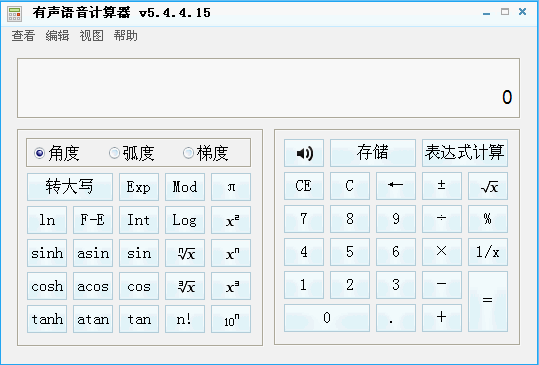Click the multiplication × button
Viewport: 539px width, 365px height.
[442, 252]
